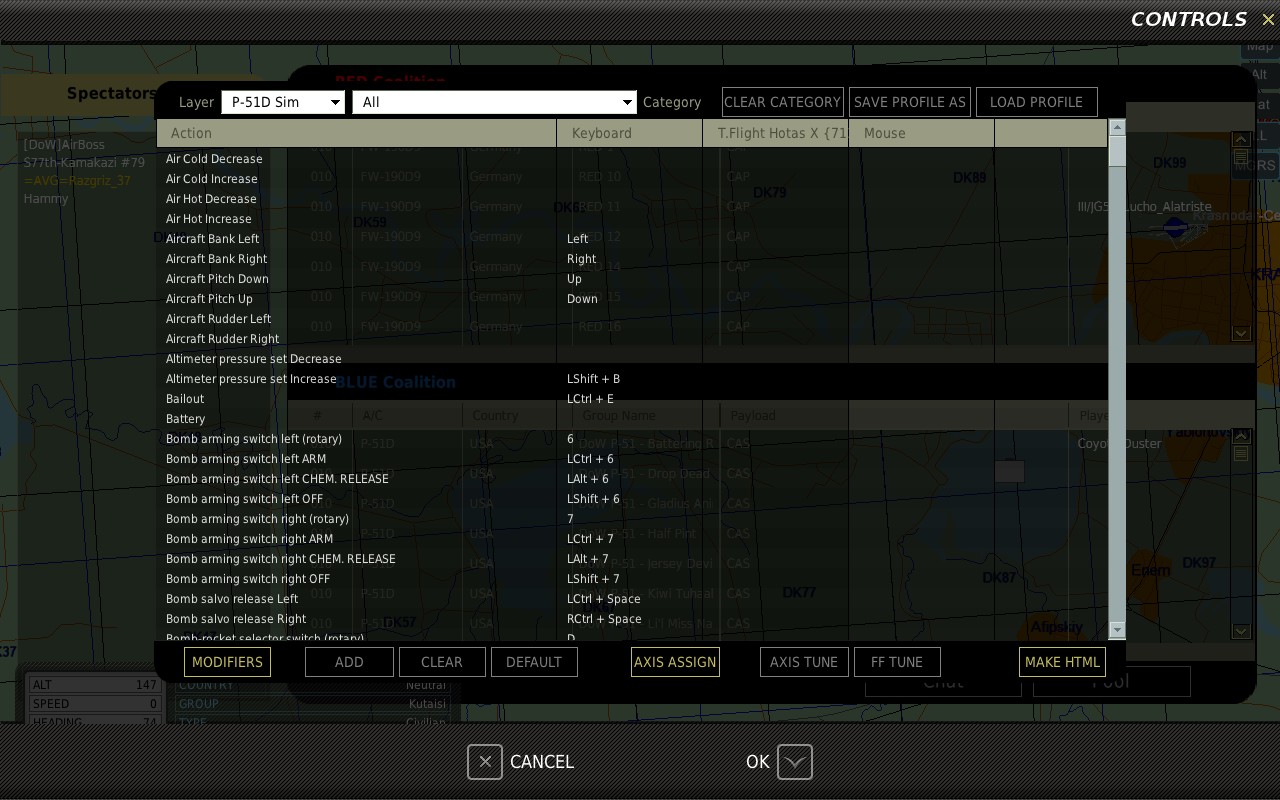Click the CLEAR button
The image size is (1280, 800).
[442, 662]
